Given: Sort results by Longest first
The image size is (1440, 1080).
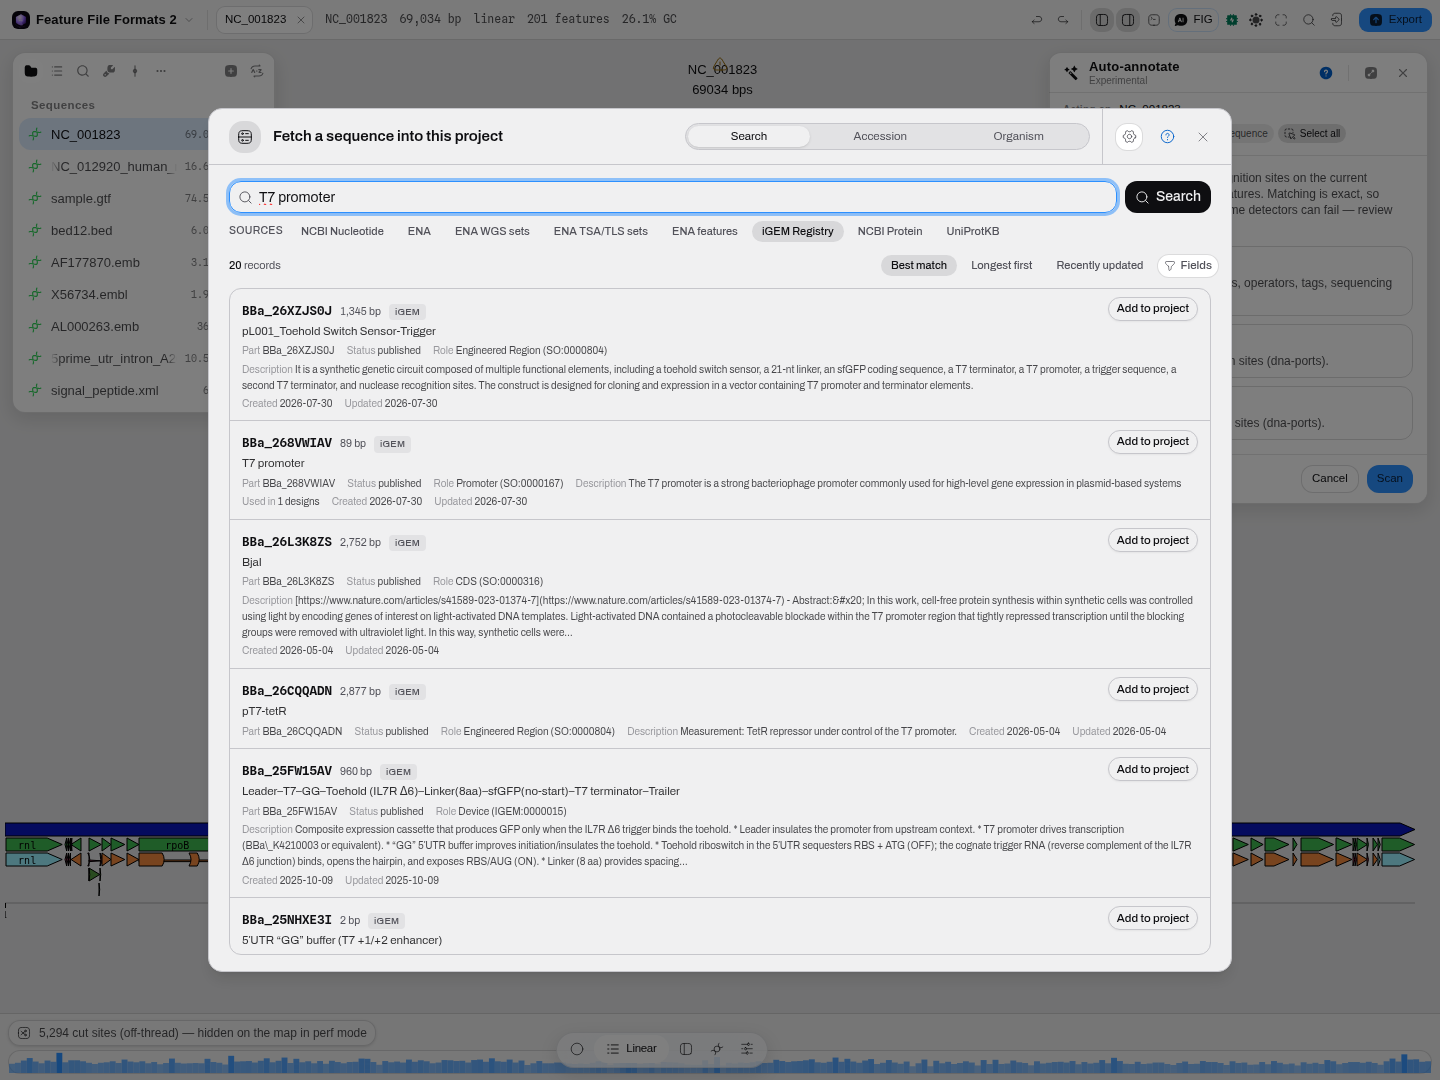Looking at the screenshot, I should [x=1001, y=266].
